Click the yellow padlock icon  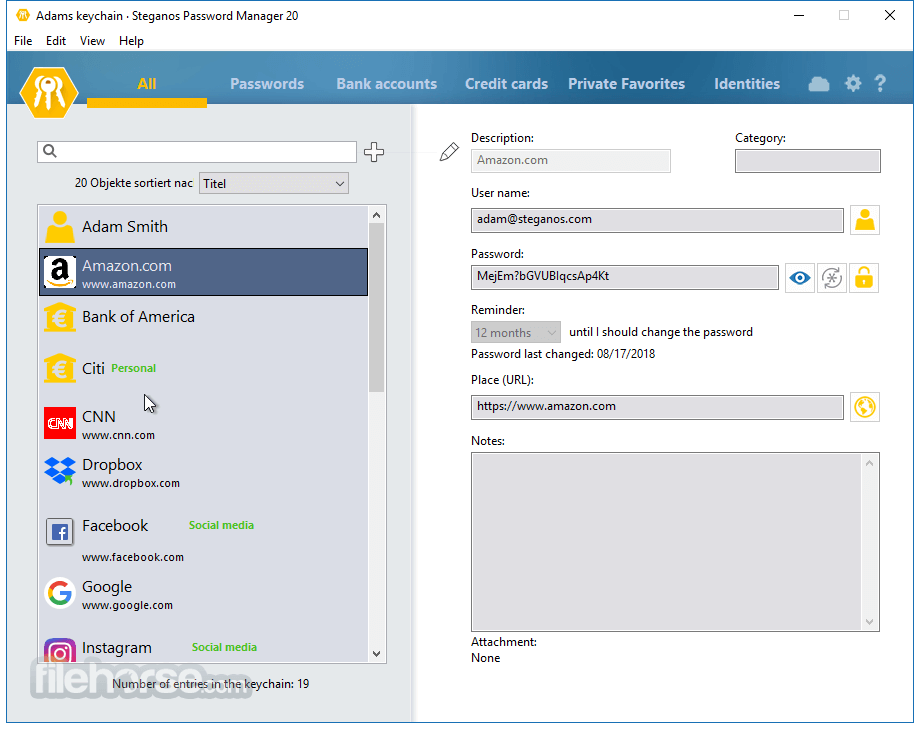click(864, 278)
